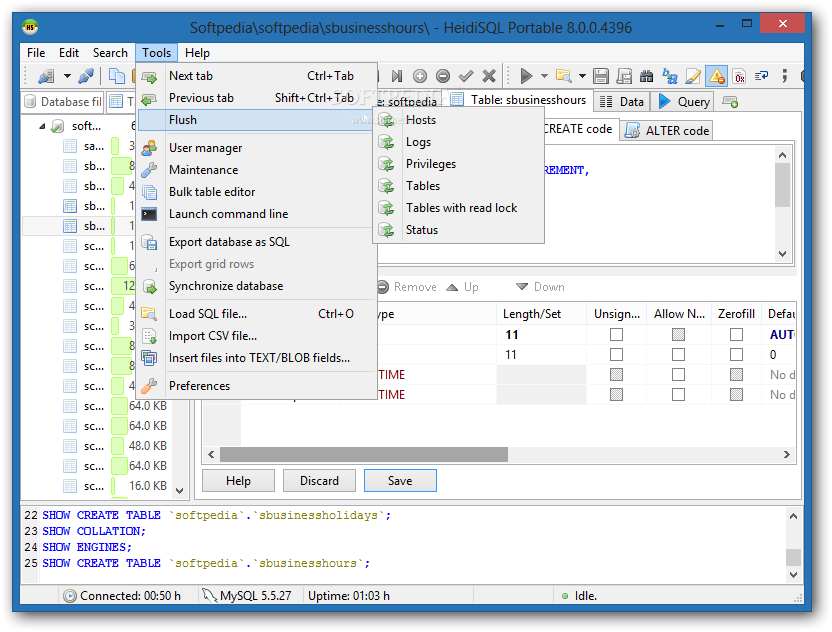The width and height of the screenshot is (832, 632).
Task: Click the semicolon delimiter icon
Action: pyautogui.click(x=784, y=76)
